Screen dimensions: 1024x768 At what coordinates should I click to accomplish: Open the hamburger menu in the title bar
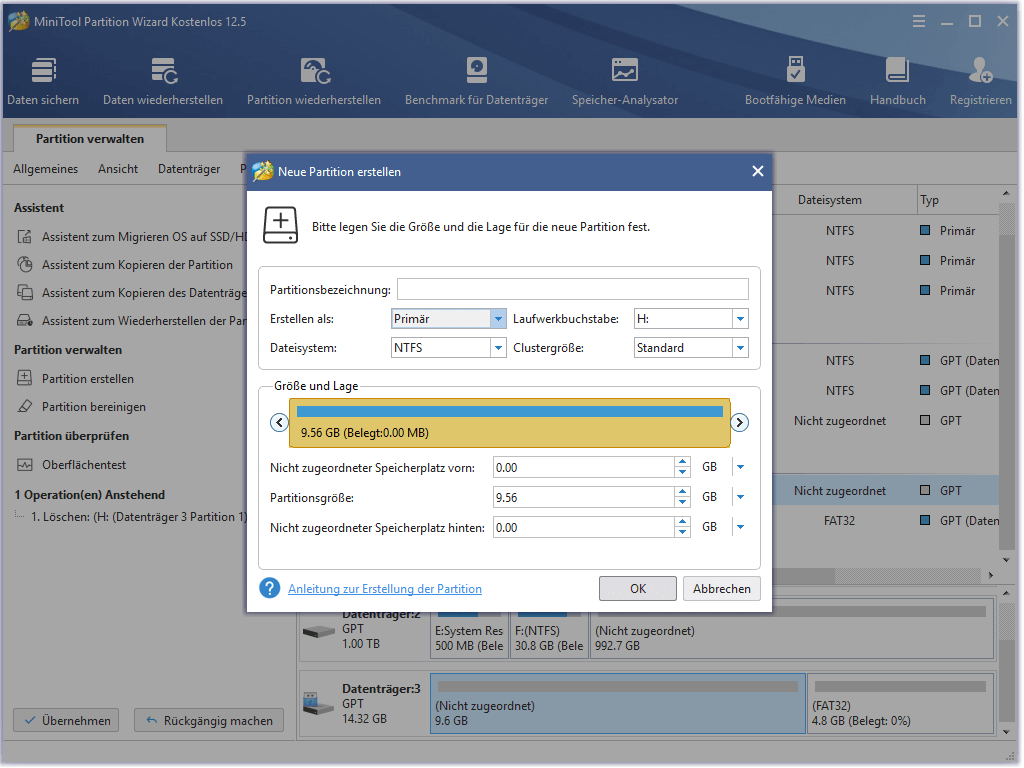click(919, 22)
